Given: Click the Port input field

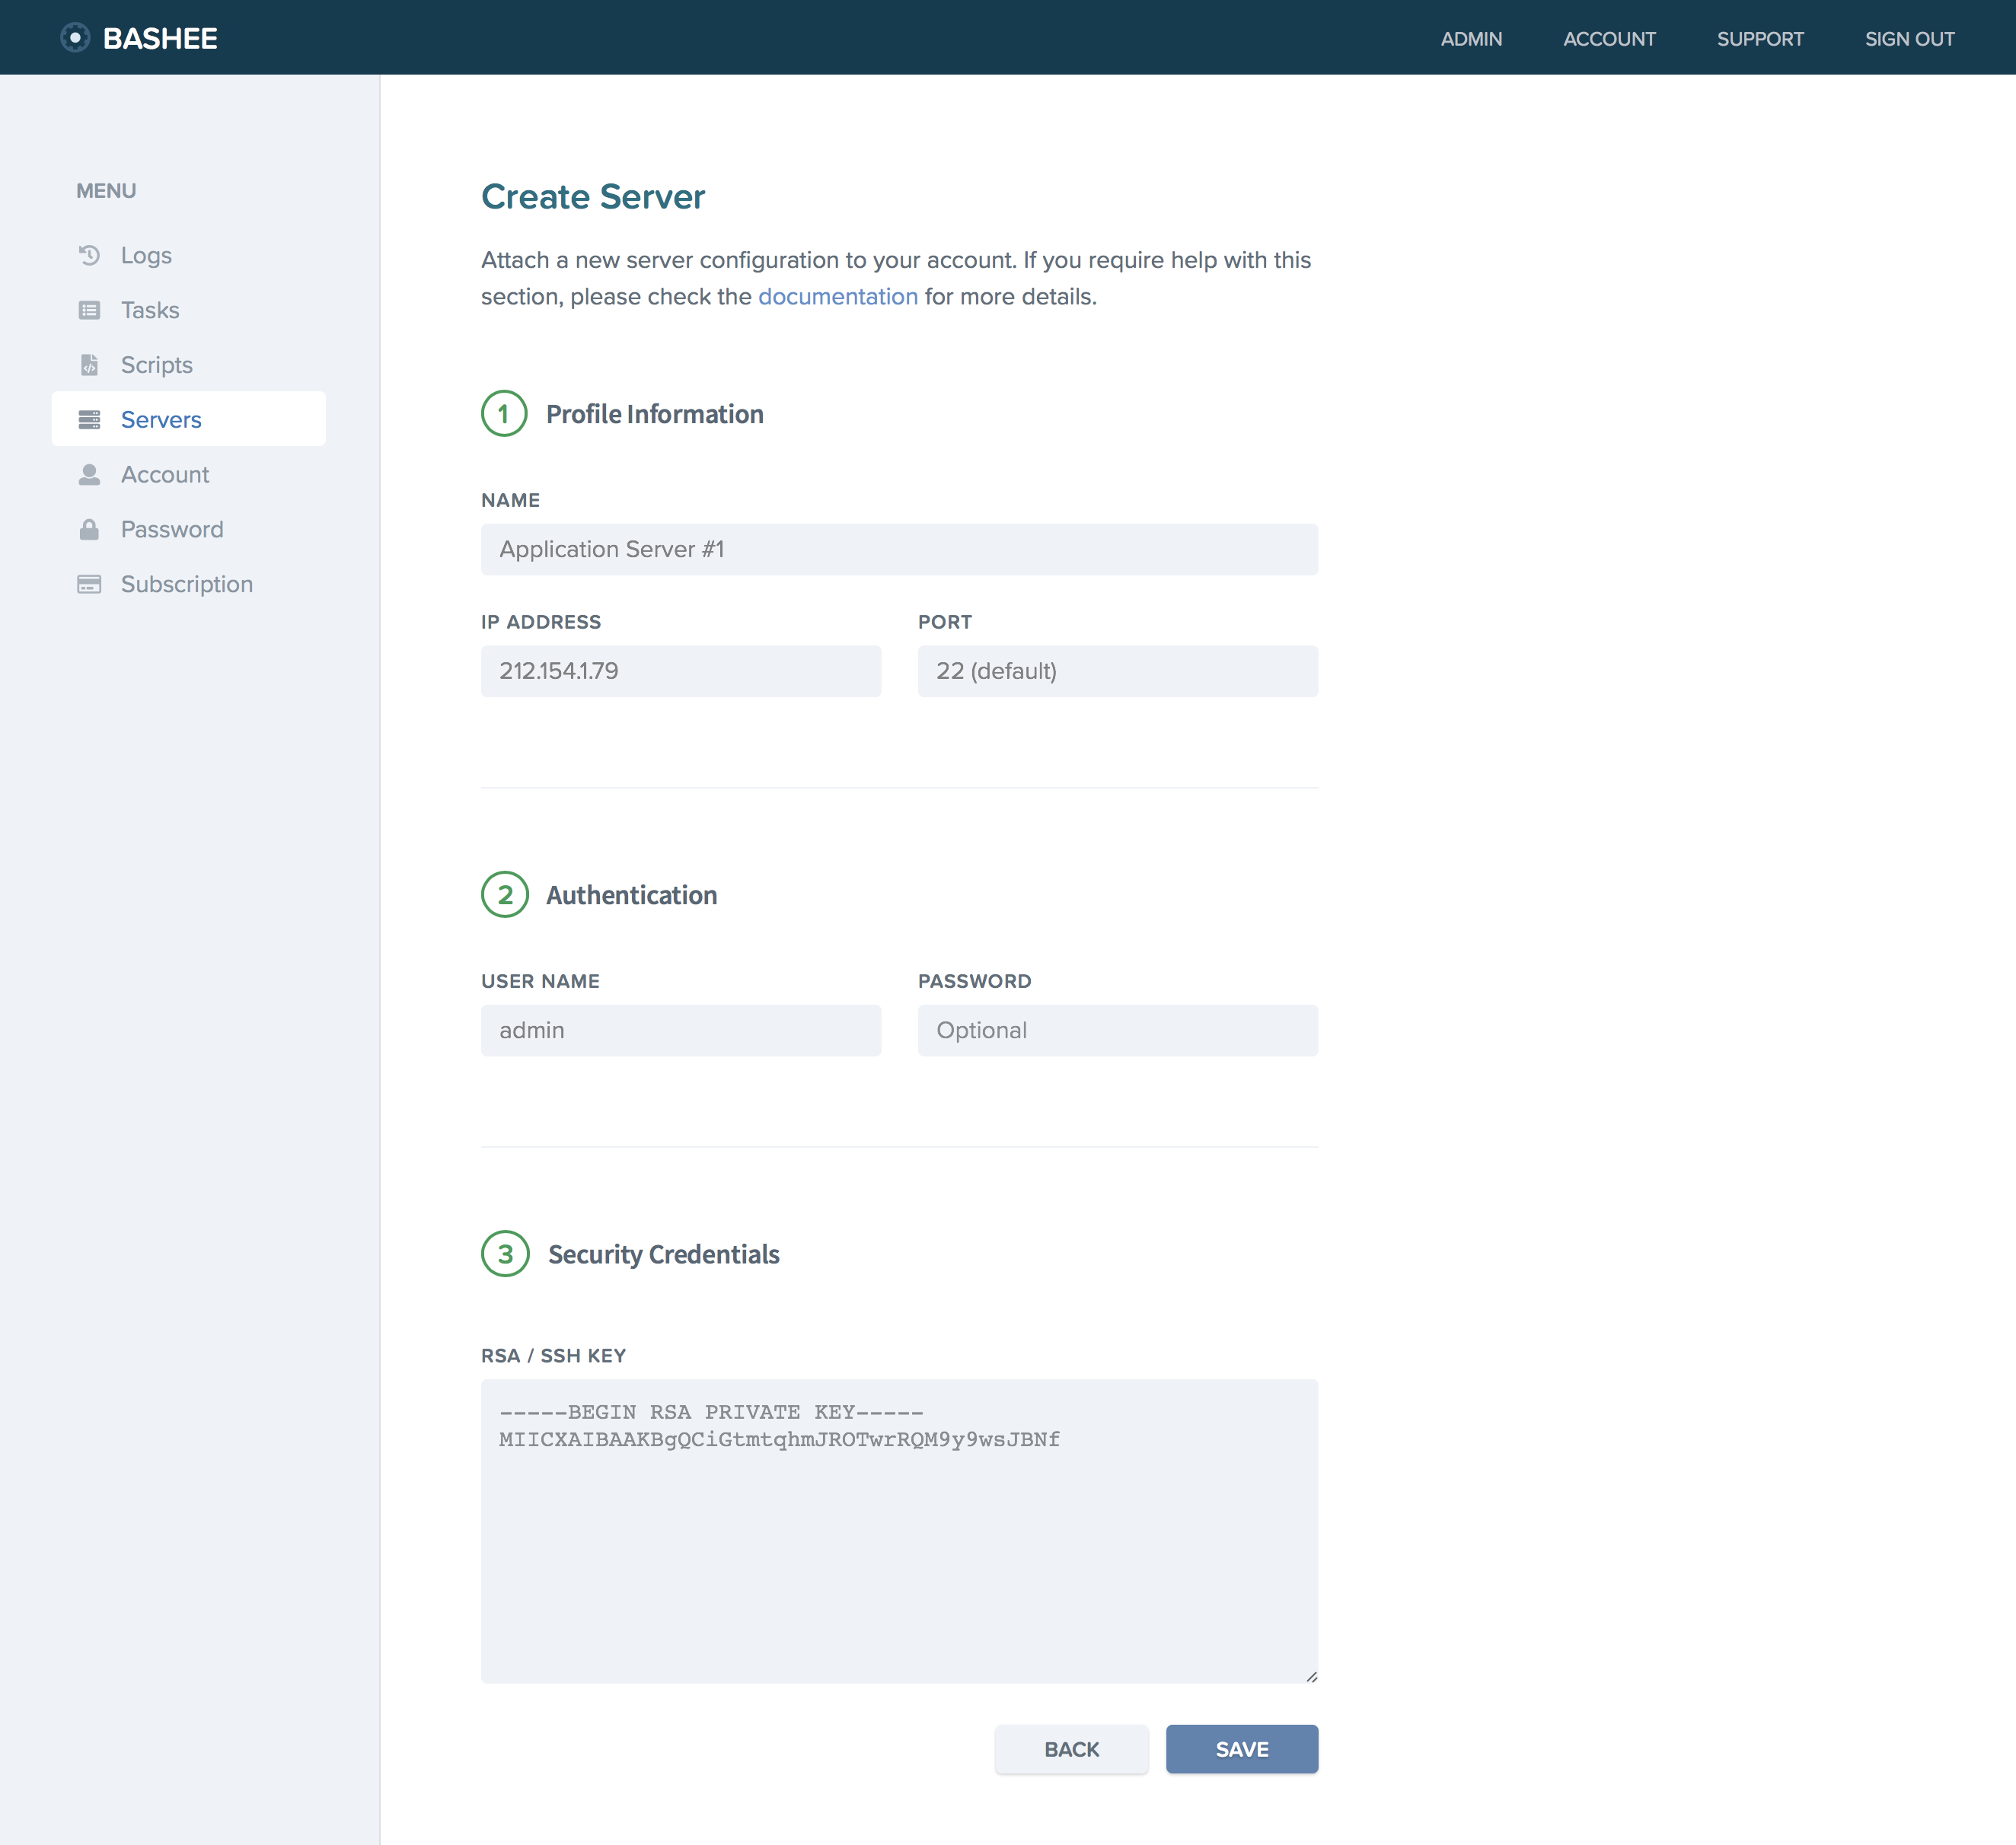Looking at the screenshot, I should pyautogui.click(x=1117, y=671).
